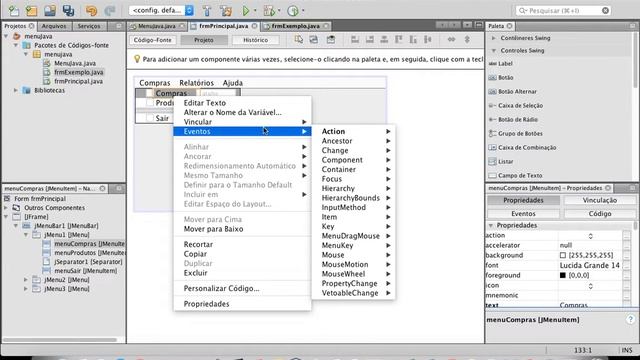
Task: Collapse the Propriedades section header
Action: [491, 225]
